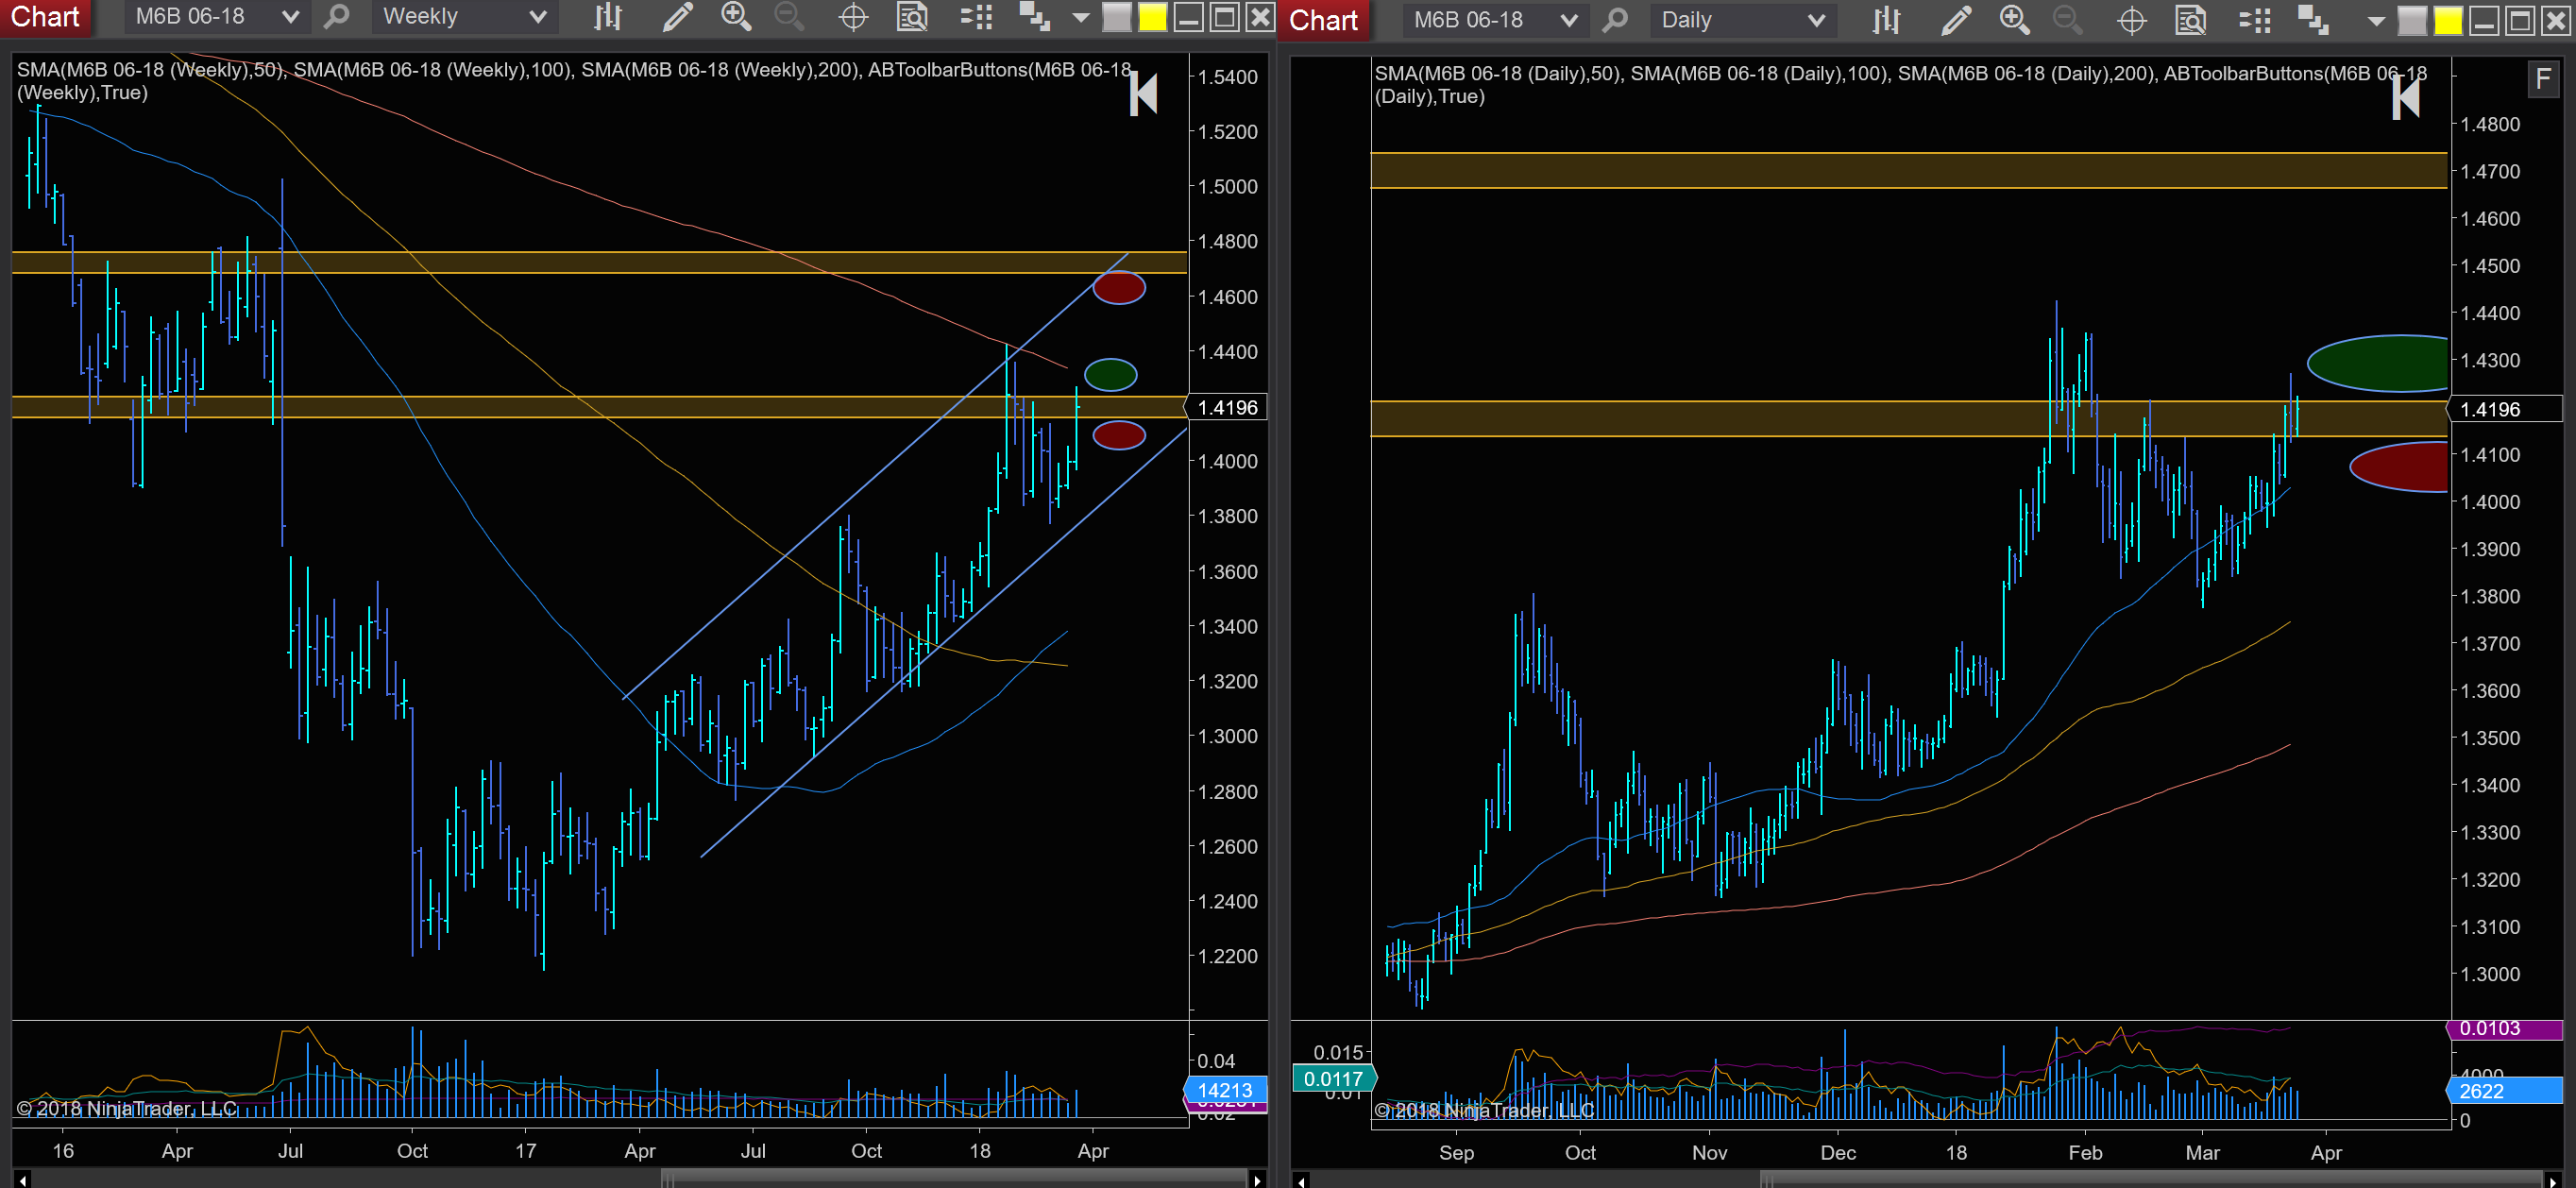Click the 1.4196 price marker on Daily chart
The width and height of the screenshot is (2576, 1188).
(x=2505, y=409)
